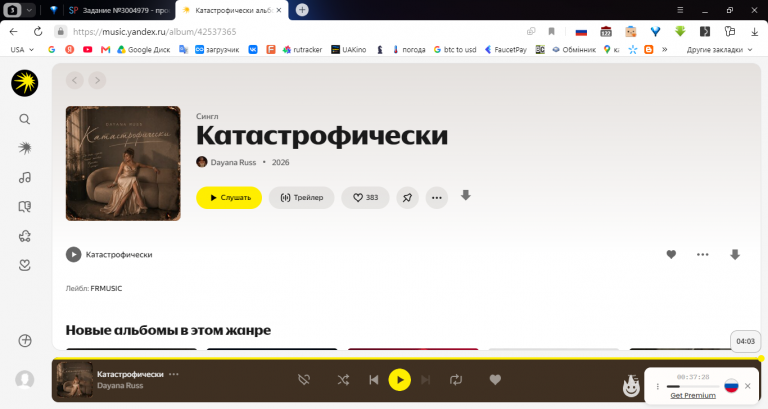The width and height of the screenshot is (768, 409).
Task: Go forward using in-page right chevron
Action: click(x=97, y=80)
